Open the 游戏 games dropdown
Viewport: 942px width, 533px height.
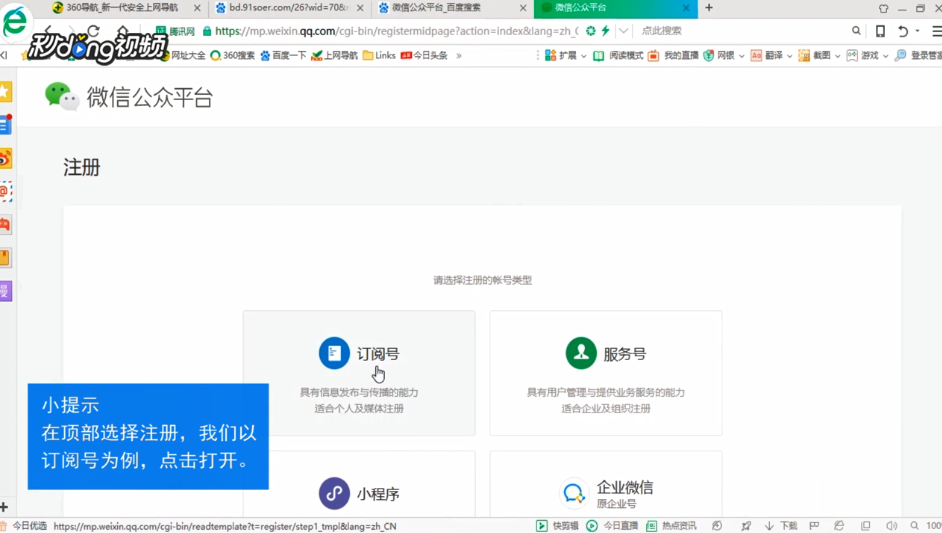point(868,55)
